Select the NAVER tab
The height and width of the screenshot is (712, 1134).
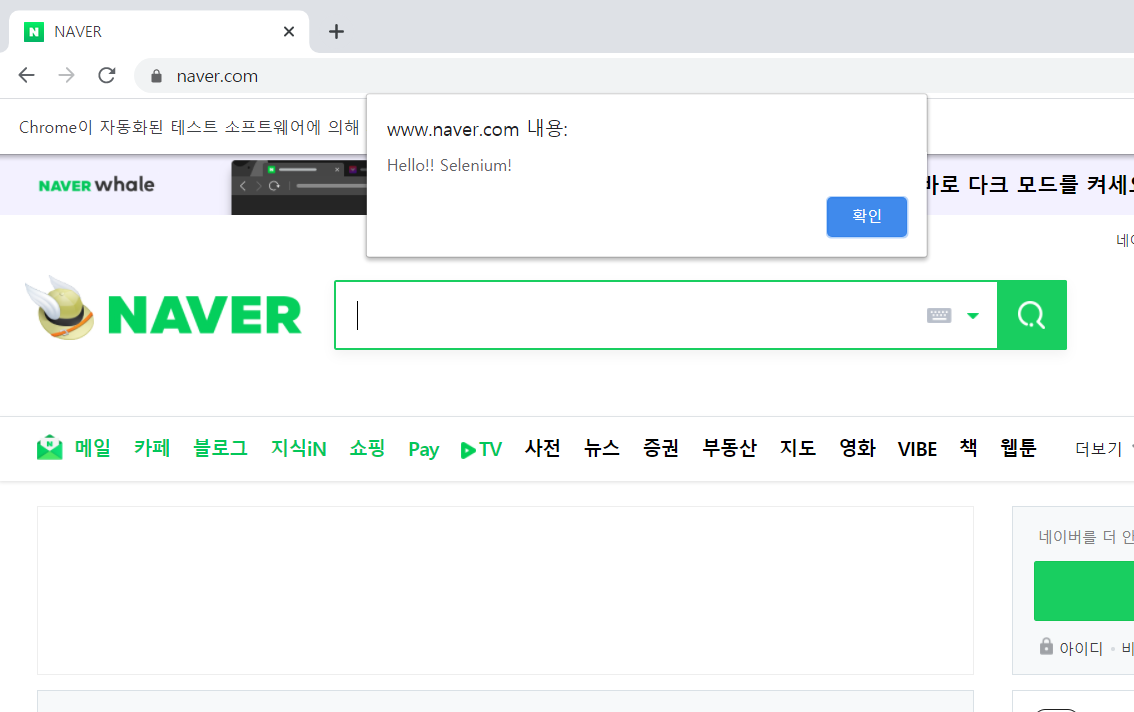point(159,32)
